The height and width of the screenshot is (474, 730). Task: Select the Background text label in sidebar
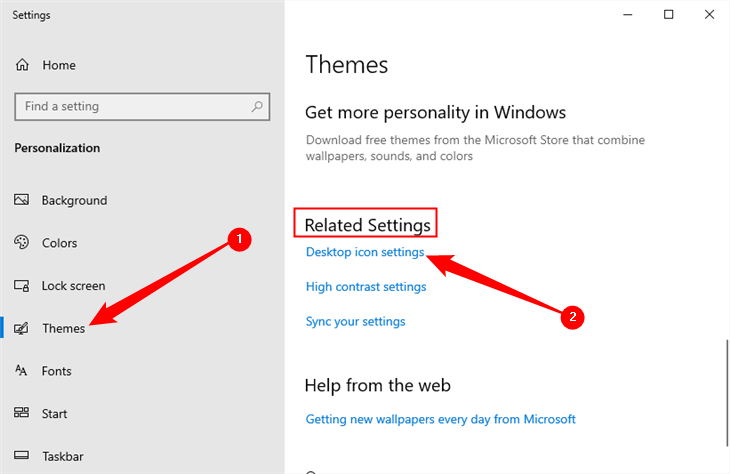tap(74, 200)
